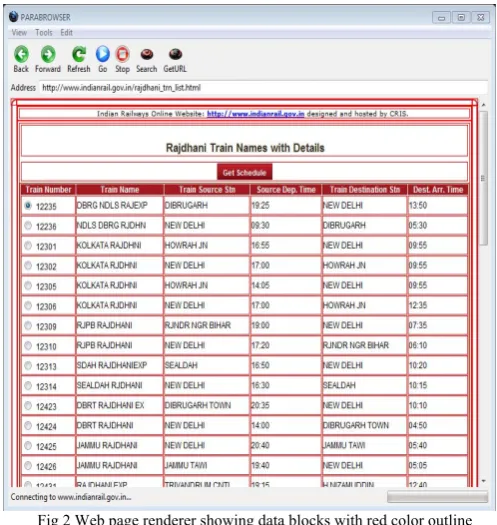Click the DBRT RAJDHANI EX train name cell
497x525 pixels.
[120, 405]
